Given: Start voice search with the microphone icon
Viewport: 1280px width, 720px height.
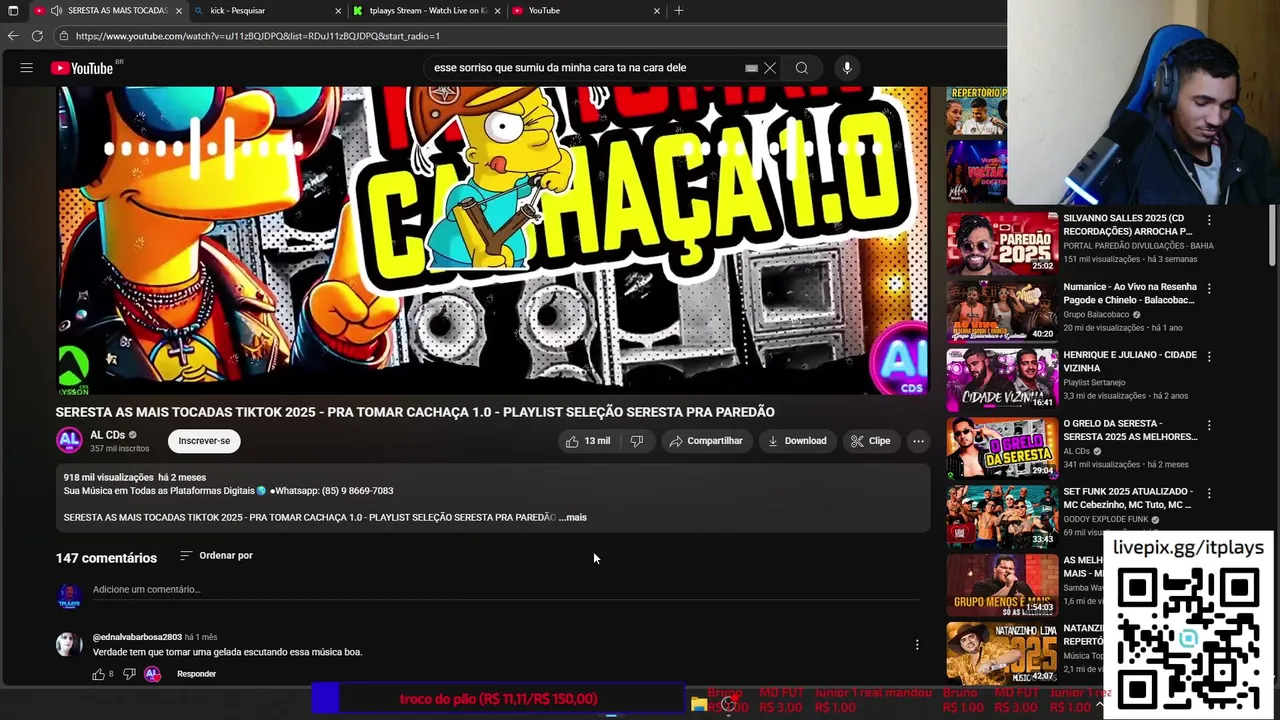Looking at the screenshot, I should 847,68.
